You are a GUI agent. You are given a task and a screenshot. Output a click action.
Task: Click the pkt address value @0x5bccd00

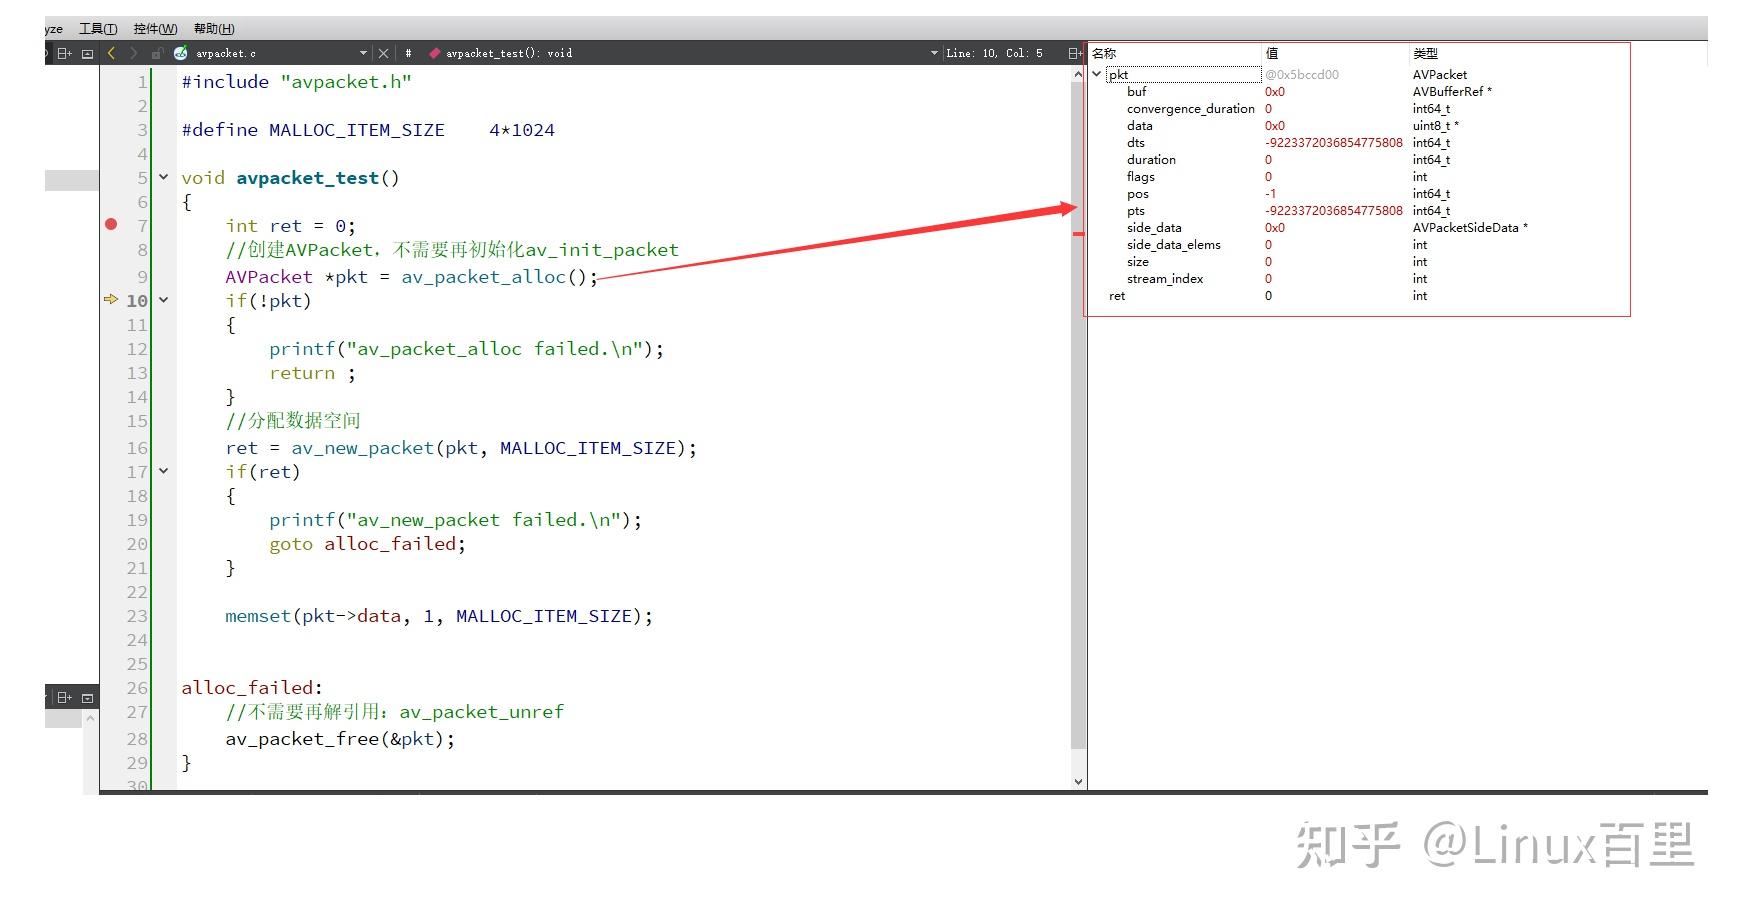pos(1302,74)
